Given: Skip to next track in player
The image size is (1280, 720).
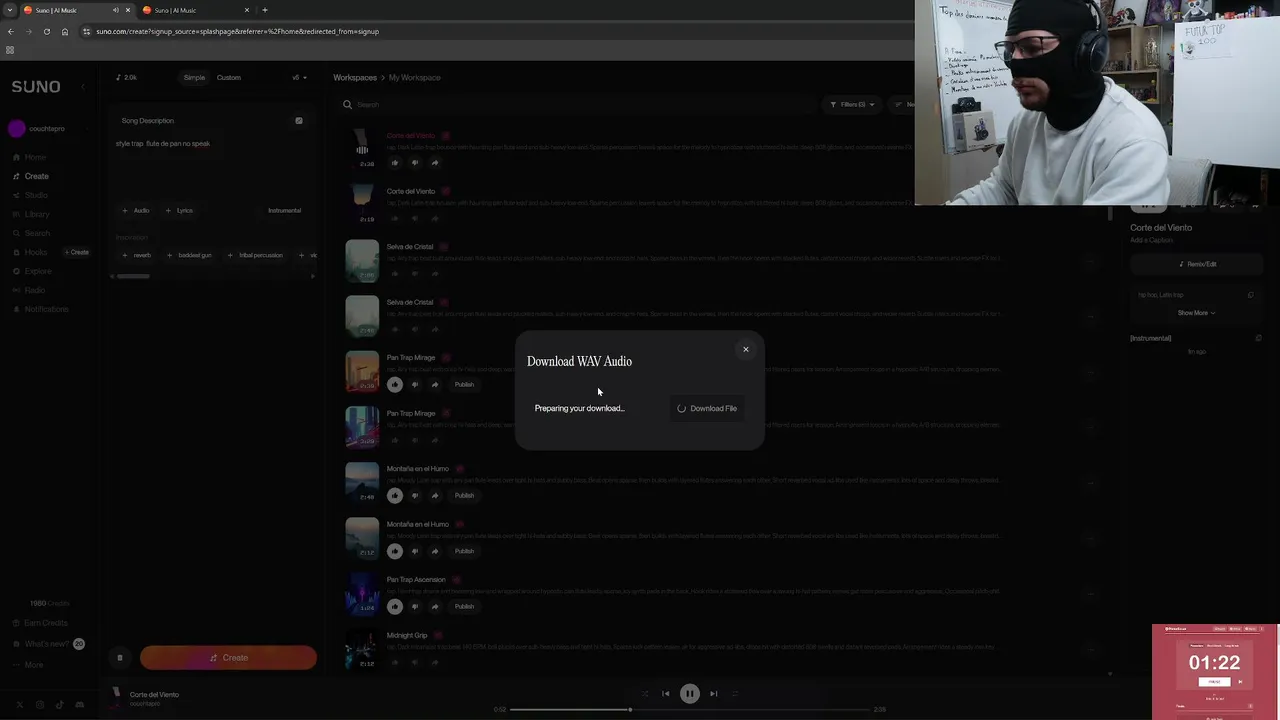Looking at the screenshot, I should (x=713, y=693).
